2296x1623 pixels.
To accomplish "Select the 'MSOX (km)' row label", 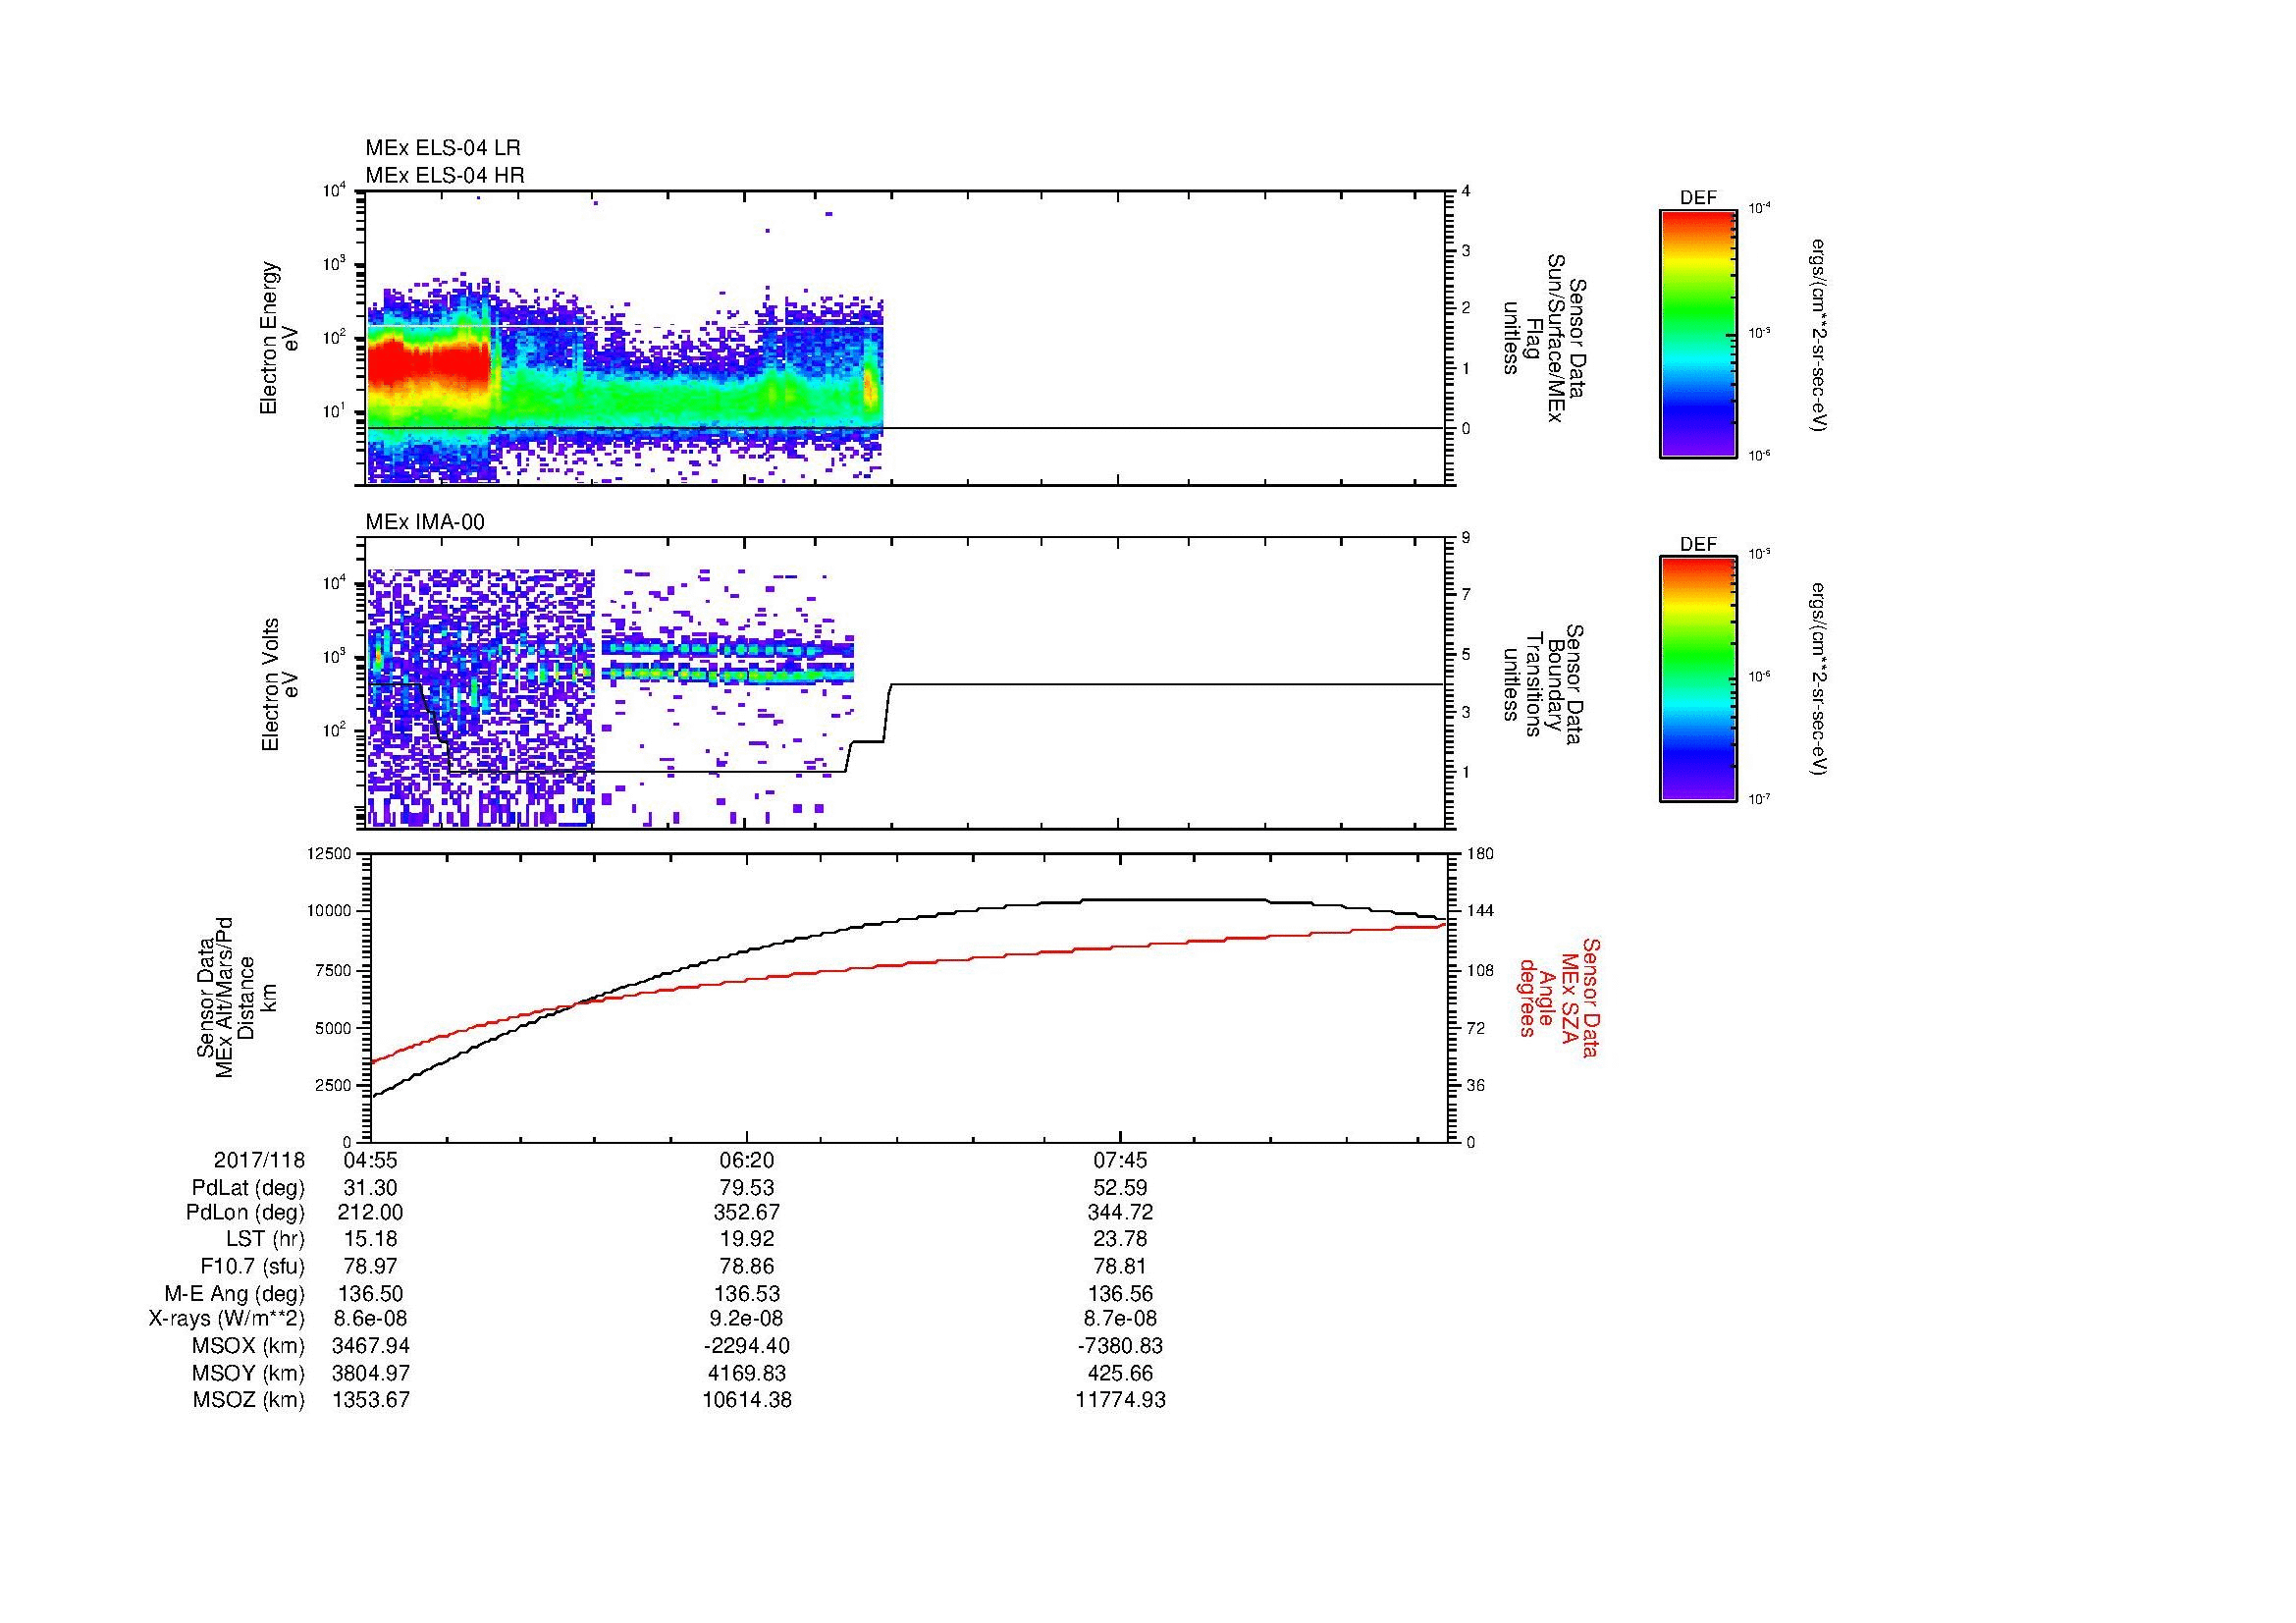I will 249,1346.
